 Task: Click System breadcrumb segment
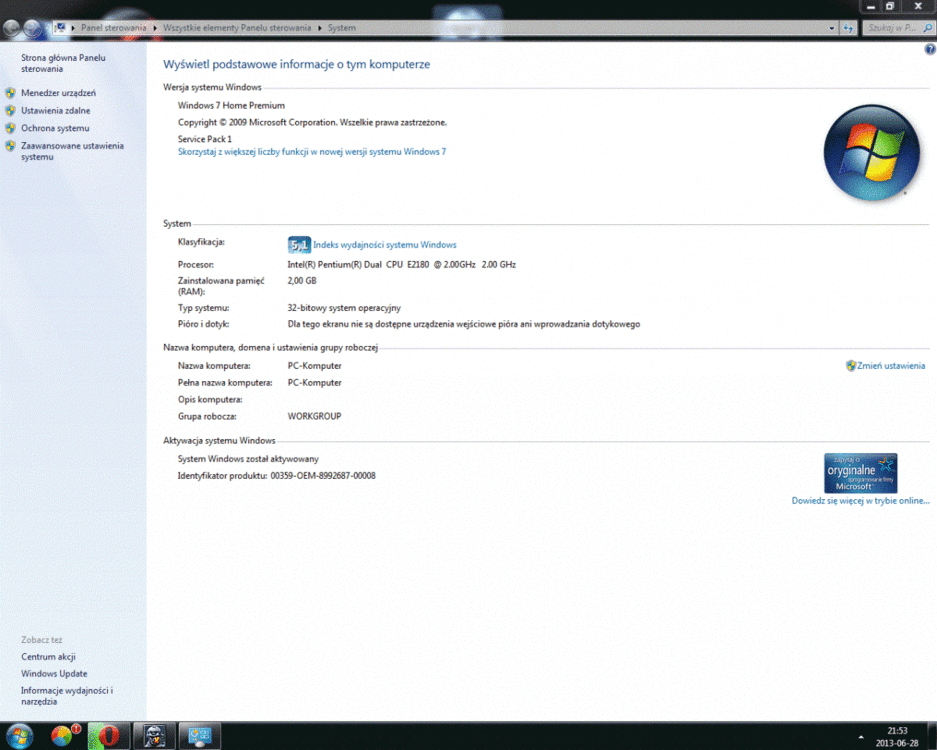tap(341, 27)
